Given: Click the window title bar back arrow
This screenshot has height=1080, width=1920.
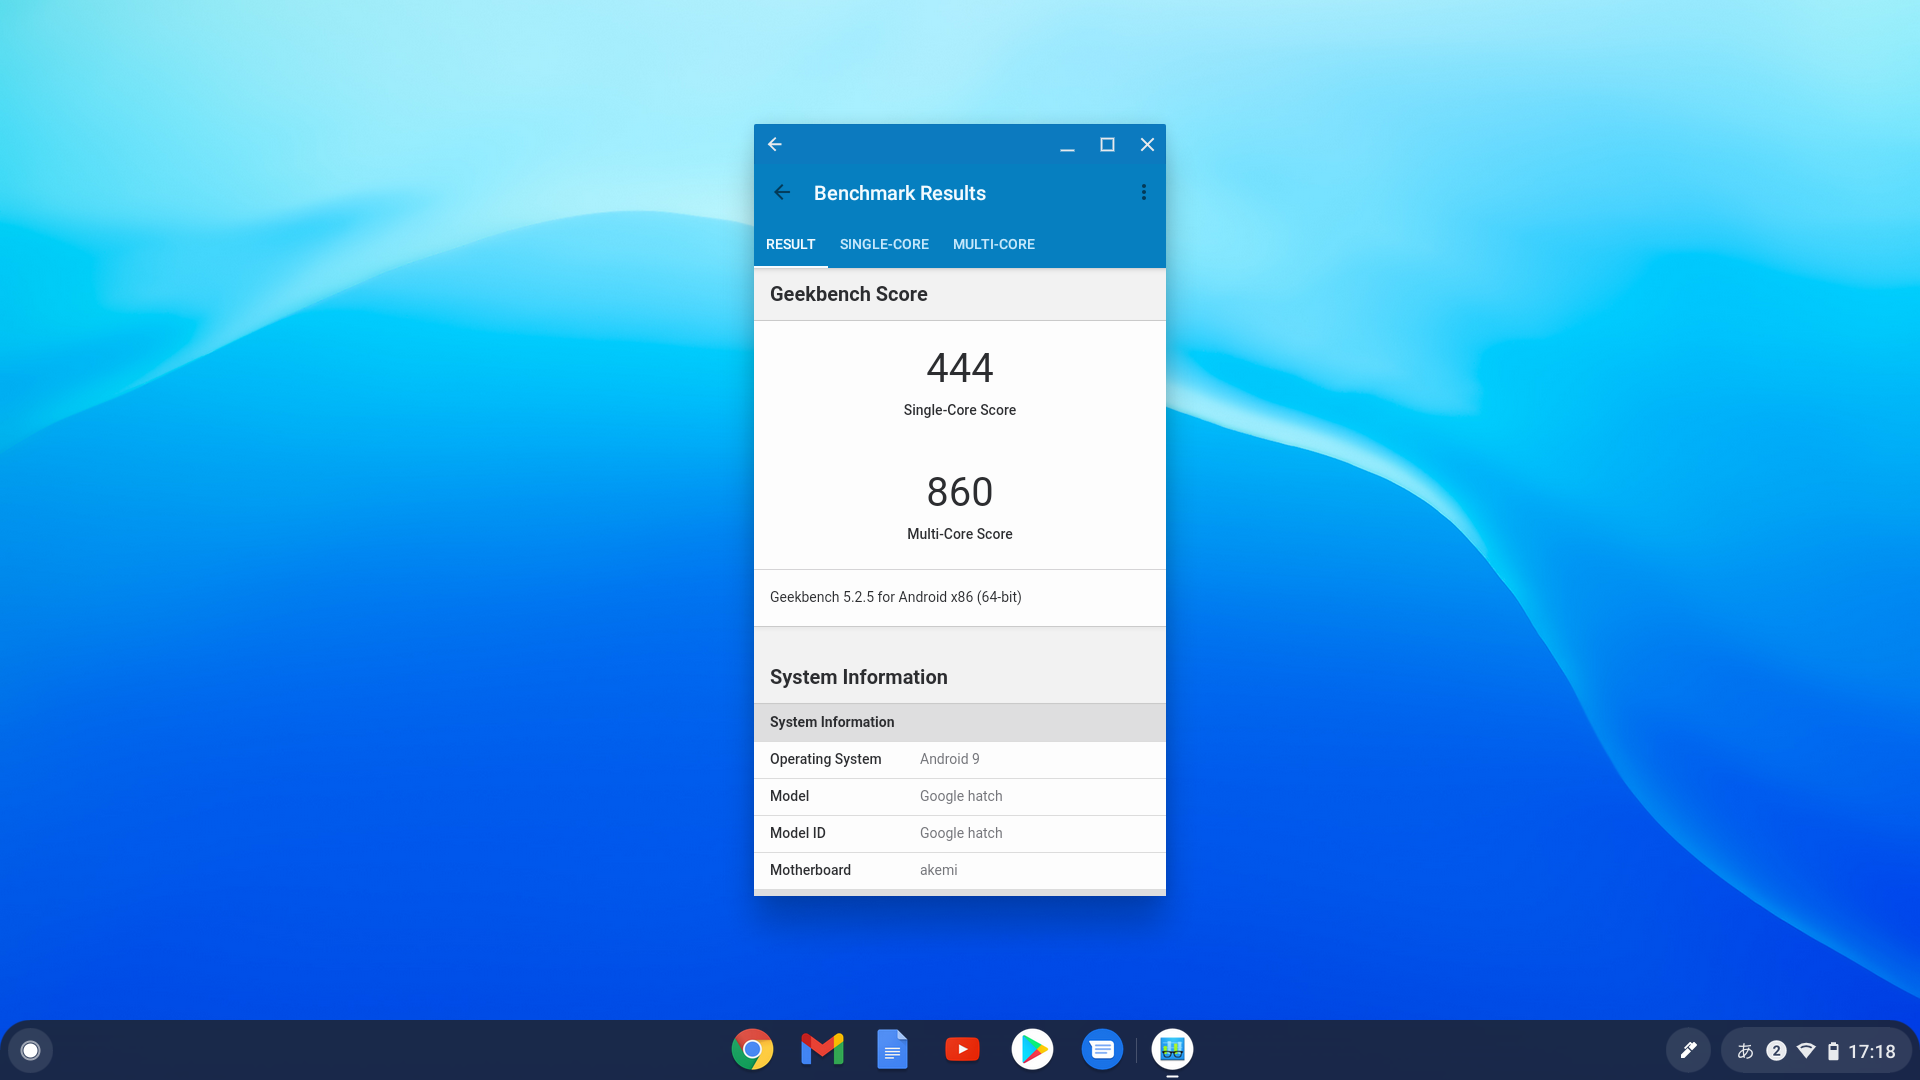Looking at the screenshot, I should (x=775, y=145).
